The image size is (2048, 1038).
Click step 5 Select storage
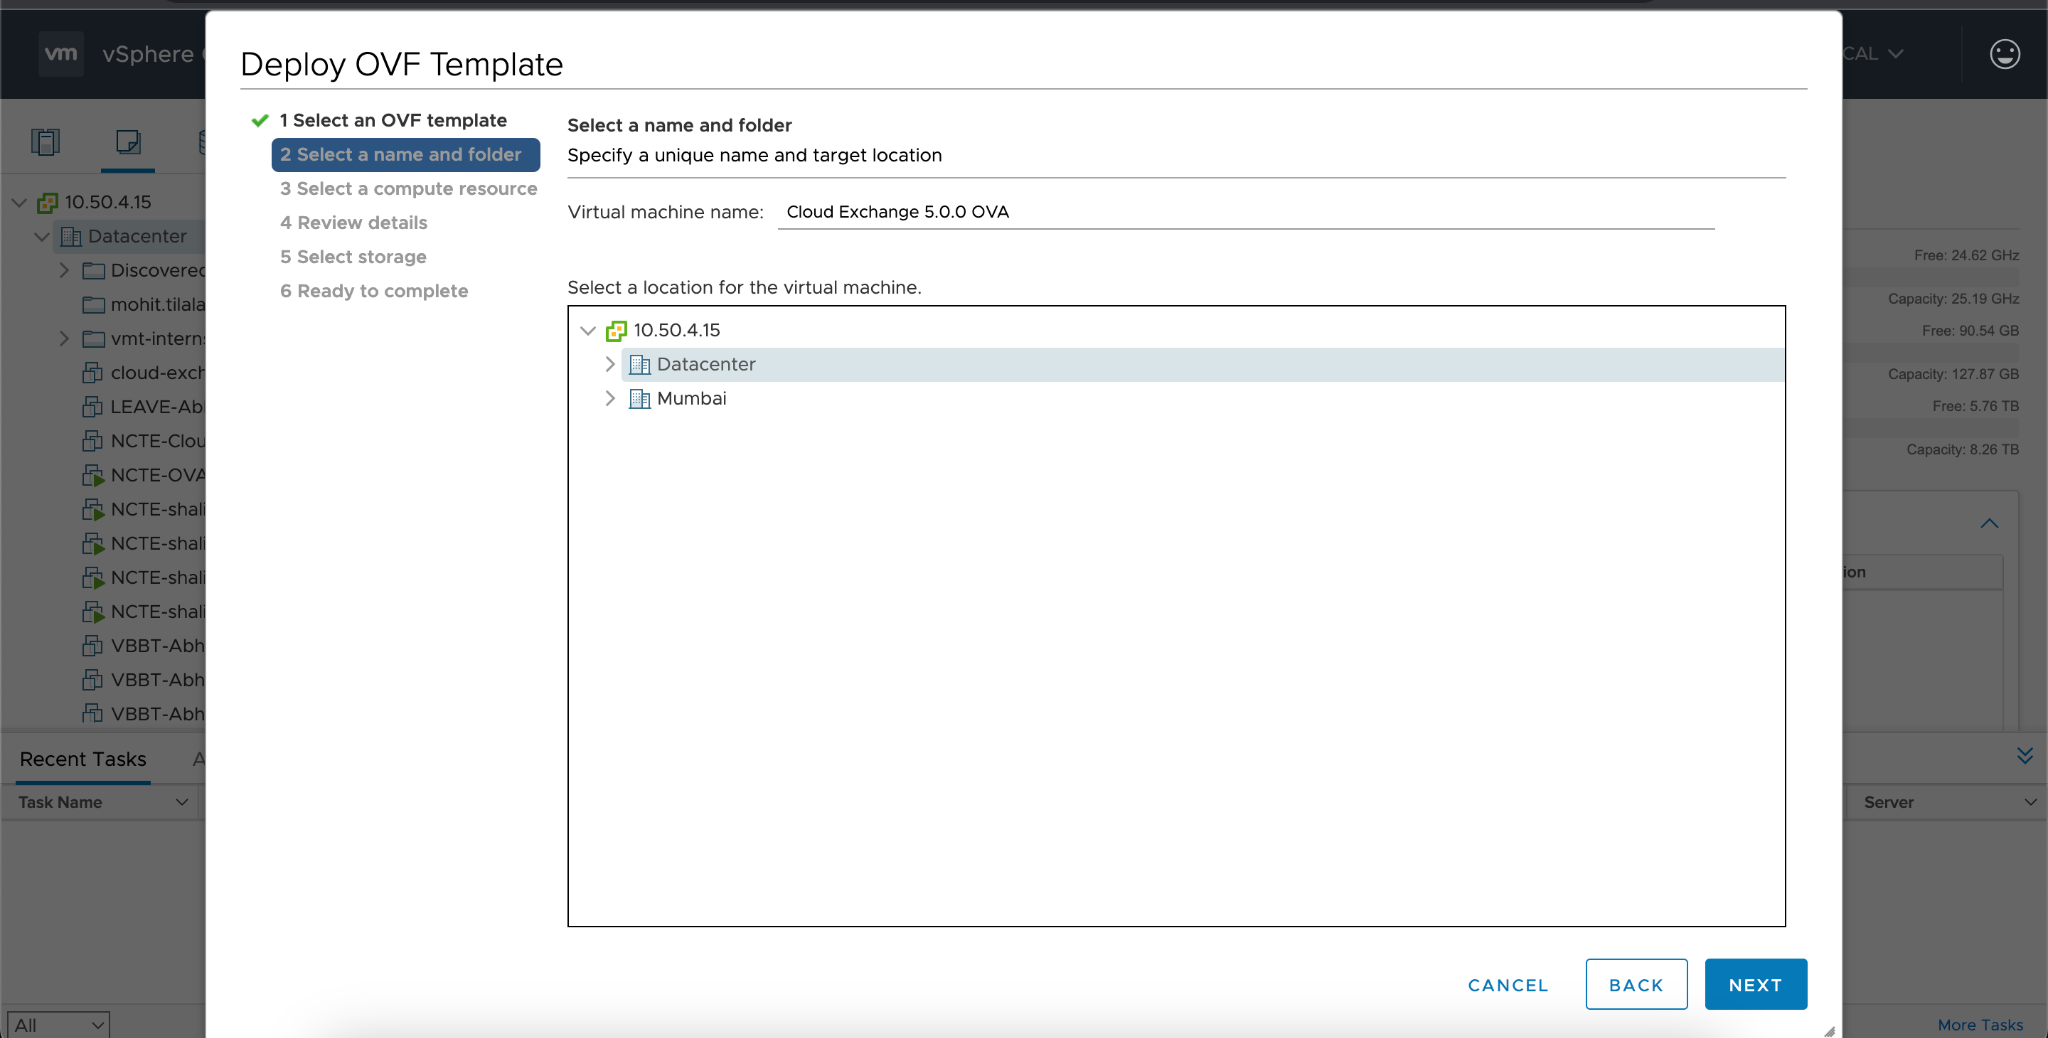(x=353, y=257)
